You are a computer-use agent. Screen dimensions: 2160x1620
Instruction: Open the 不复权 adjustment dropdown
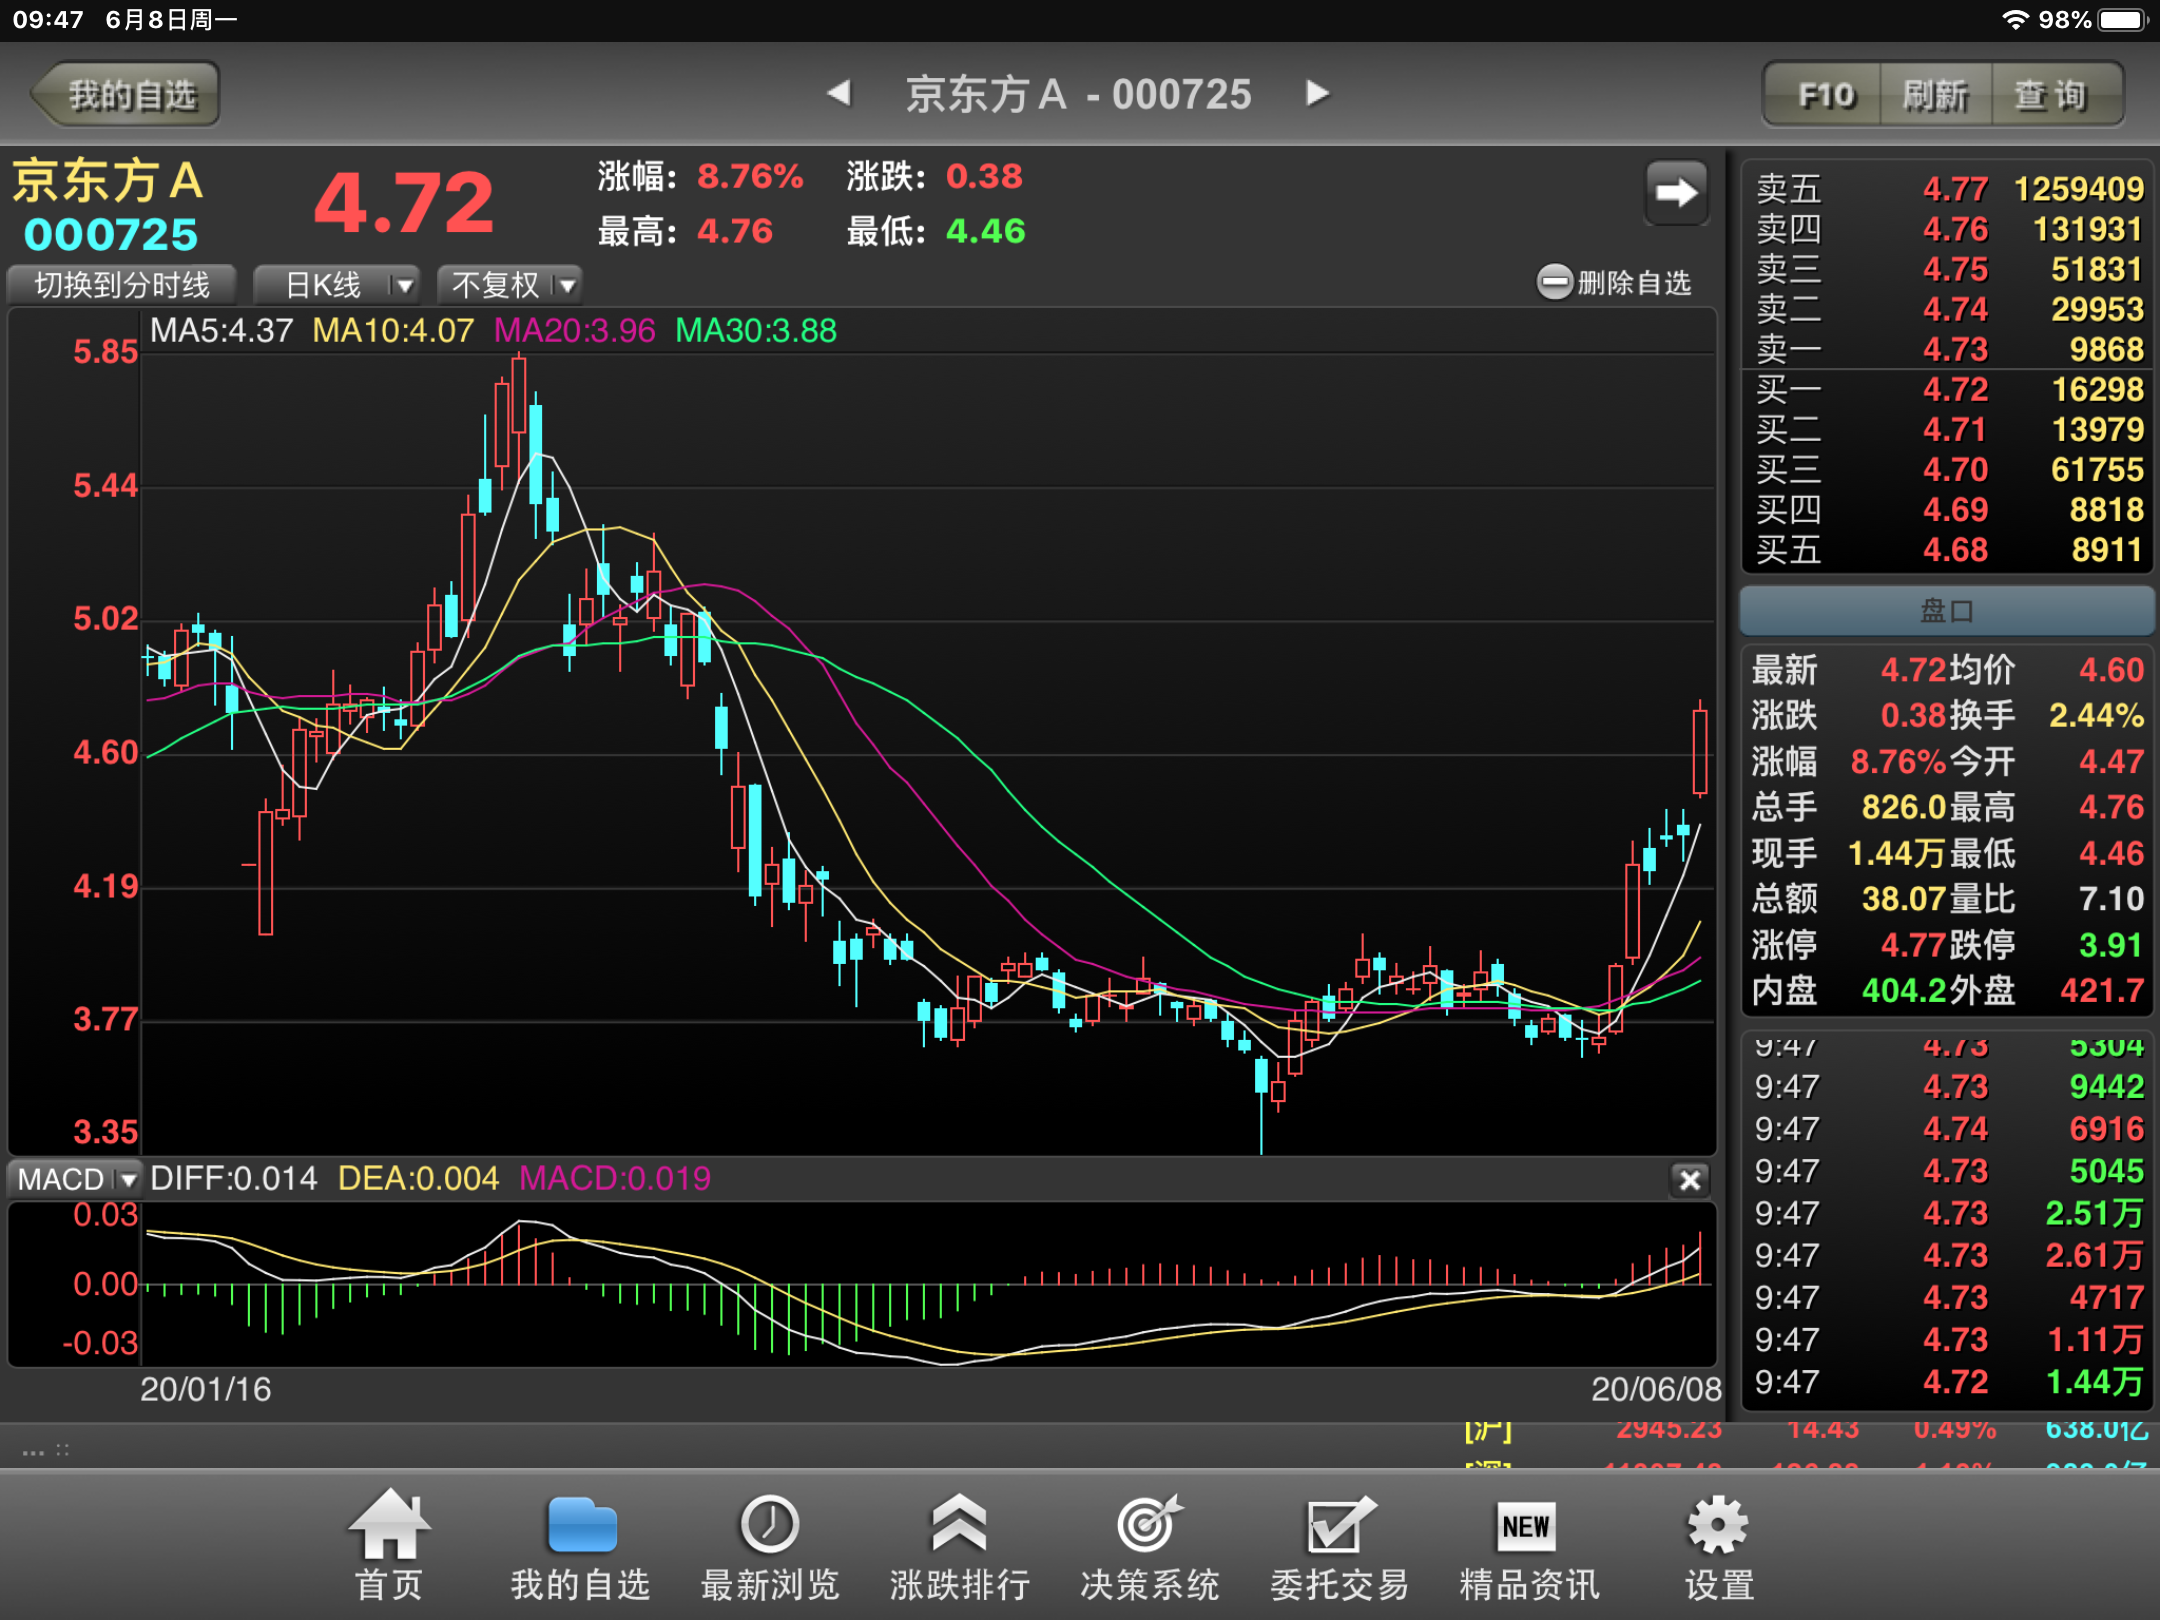pos(510,285)
